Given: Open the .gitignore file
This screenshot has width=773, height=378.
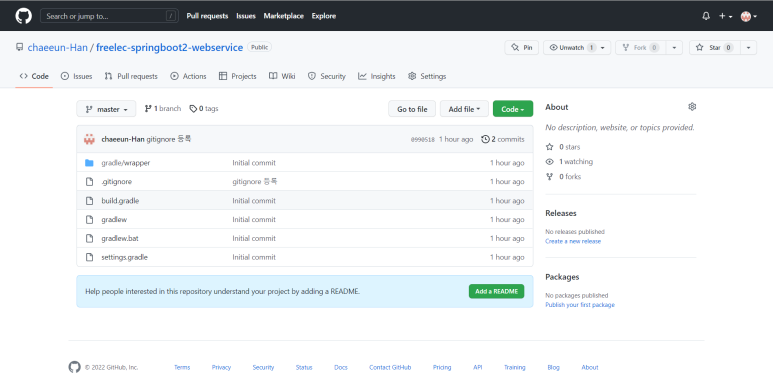Looking at the screenshot, I should (116, 182).
